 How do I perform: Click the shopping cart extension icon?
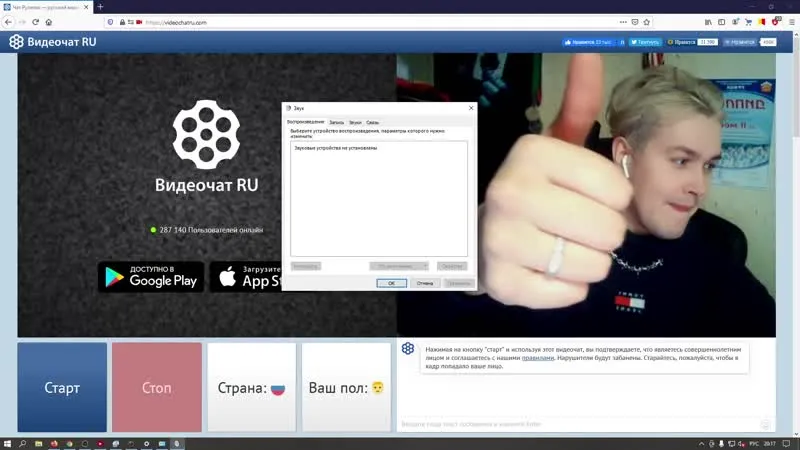[748, 22]
